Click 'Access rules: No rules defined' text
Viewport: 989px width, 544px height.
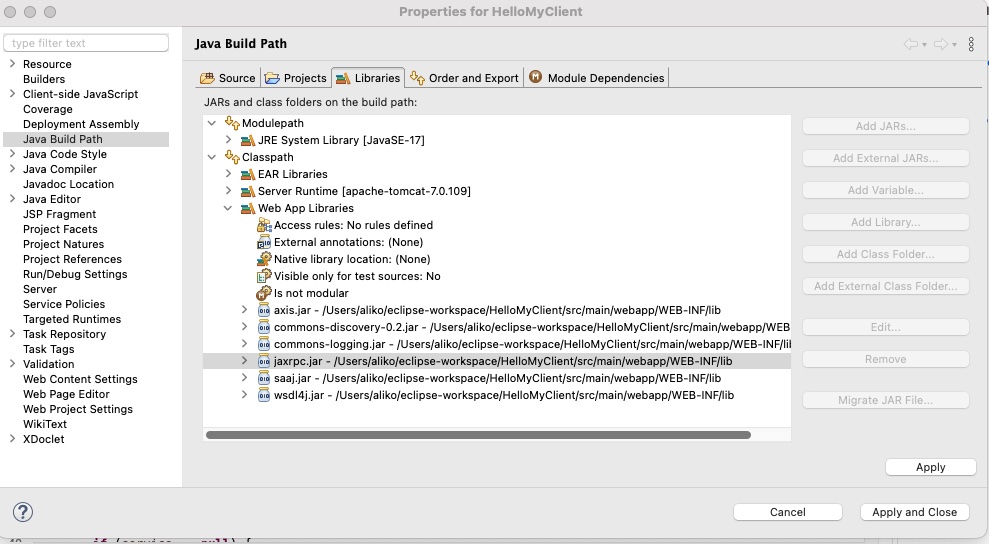click(x=353, y=225)
